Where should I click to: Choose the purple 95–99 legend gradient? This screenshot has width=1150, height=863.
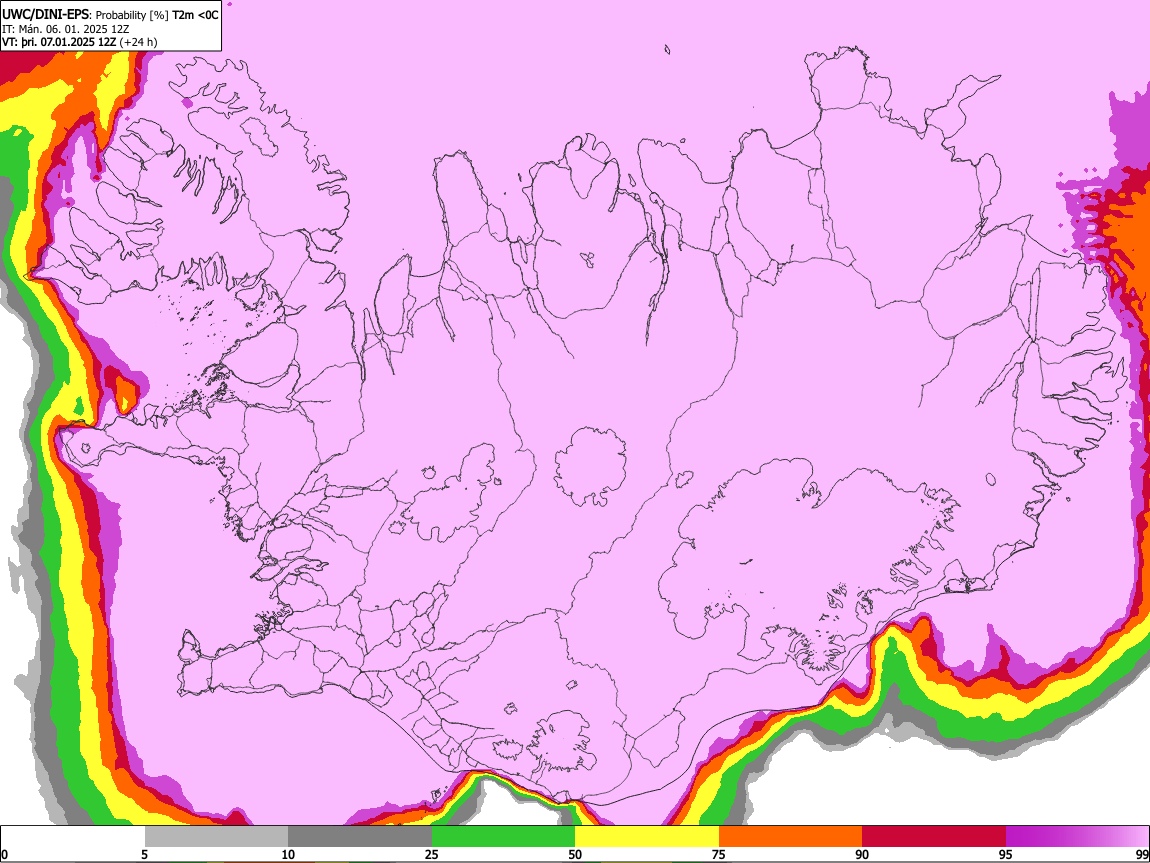point(1077,836)
